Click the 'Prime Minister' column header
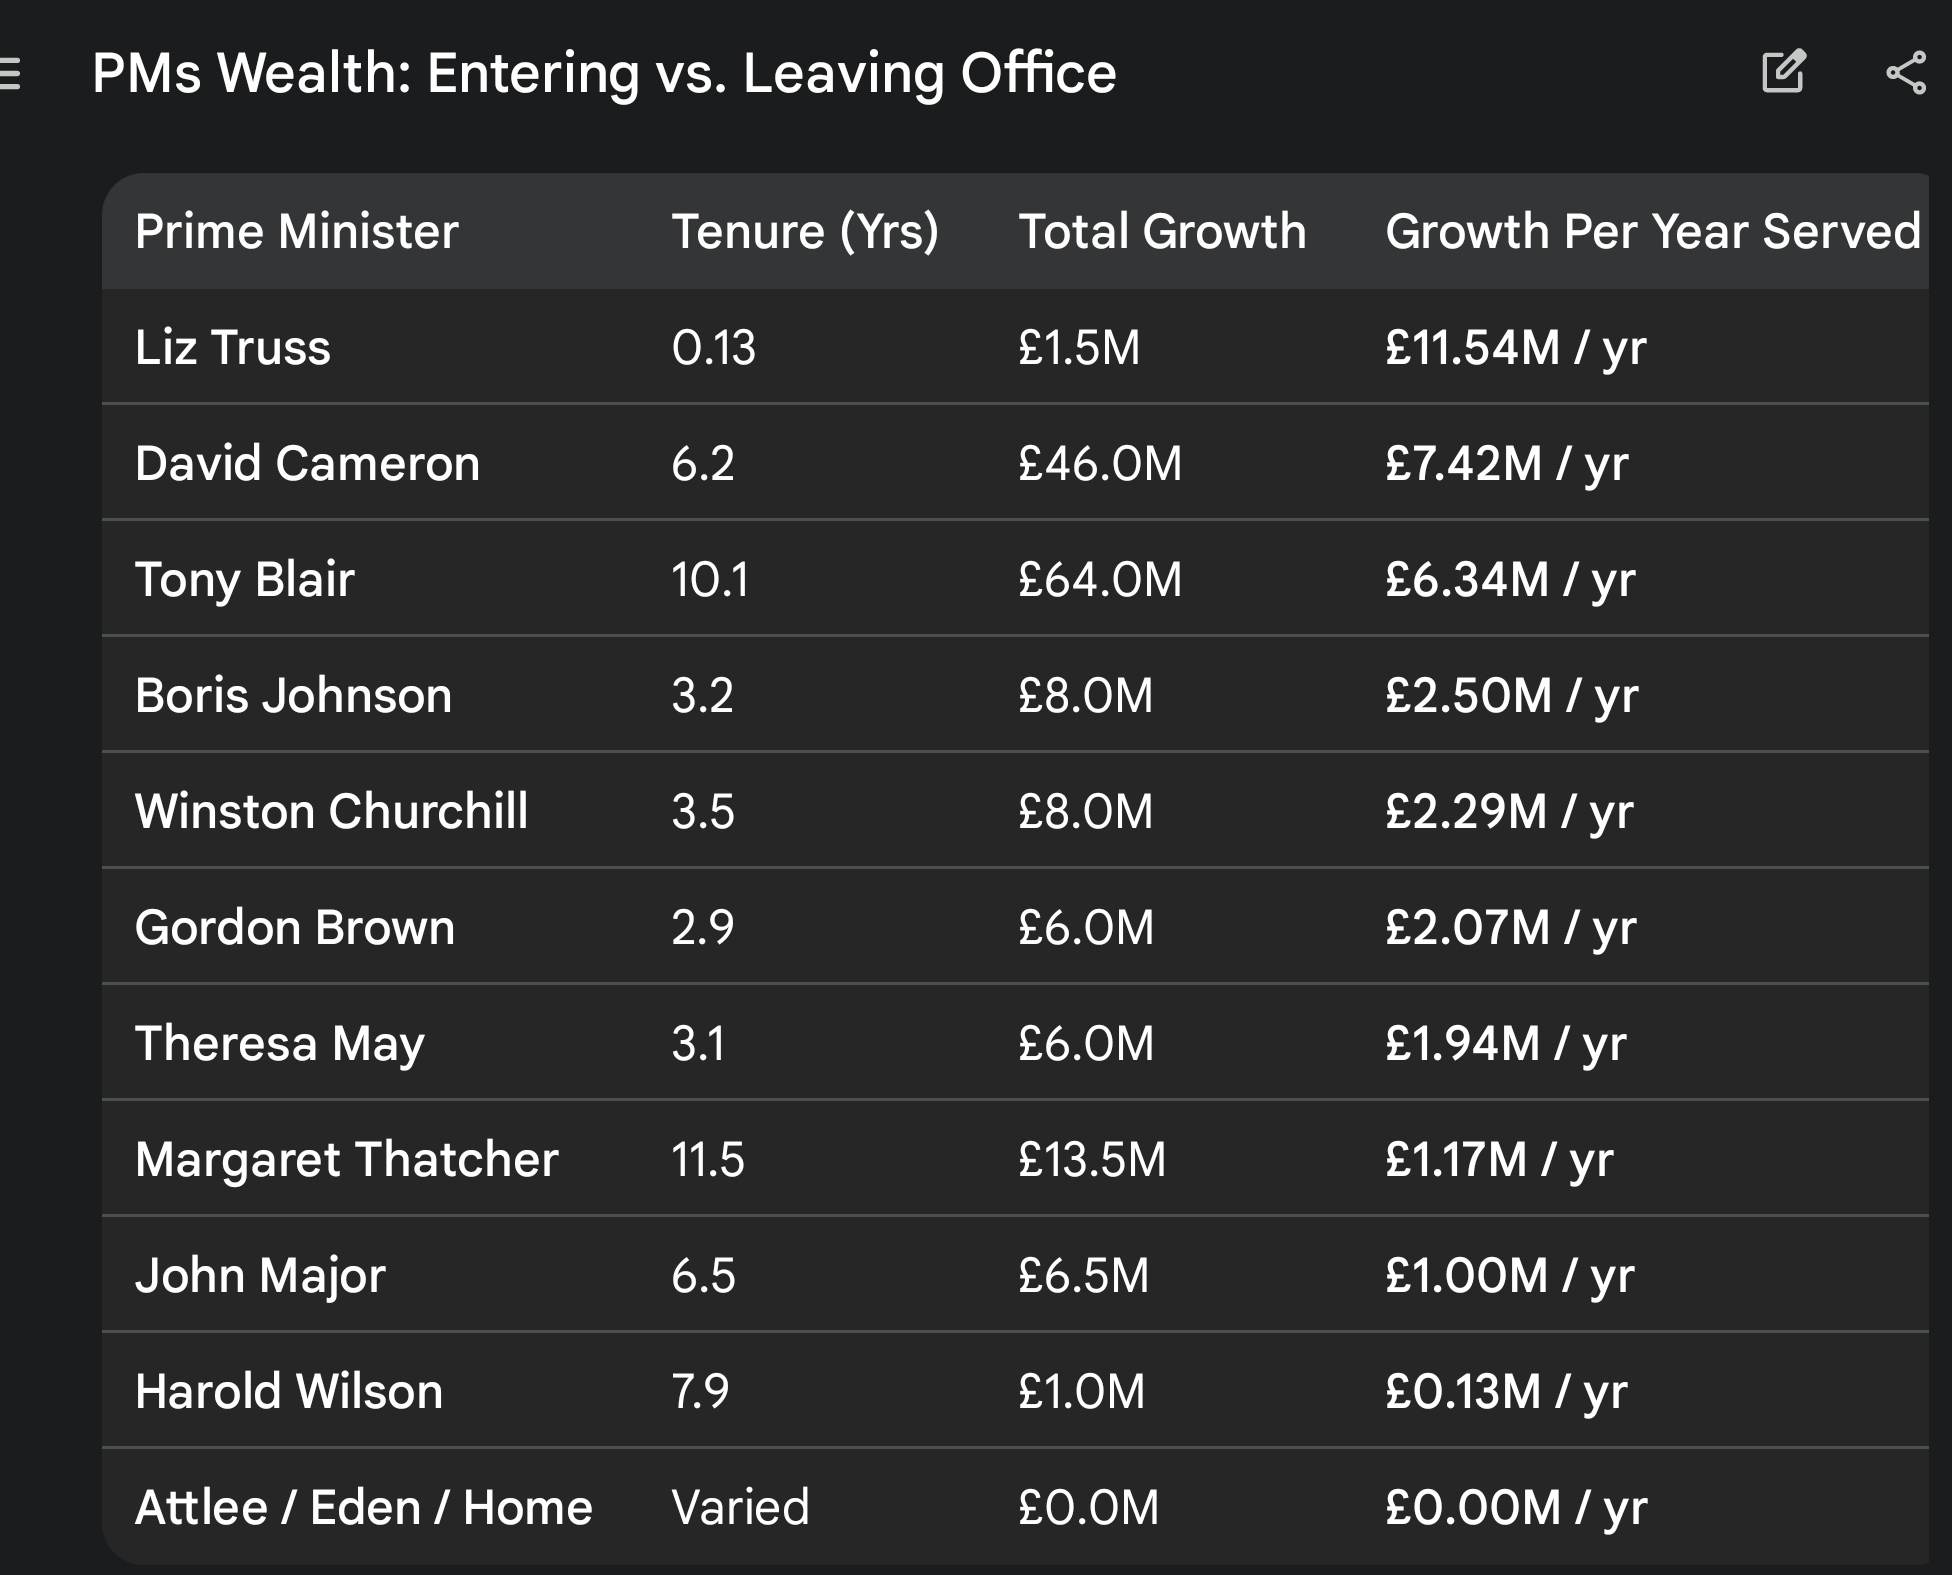The image size is (1952, 1575). [296, 232]
